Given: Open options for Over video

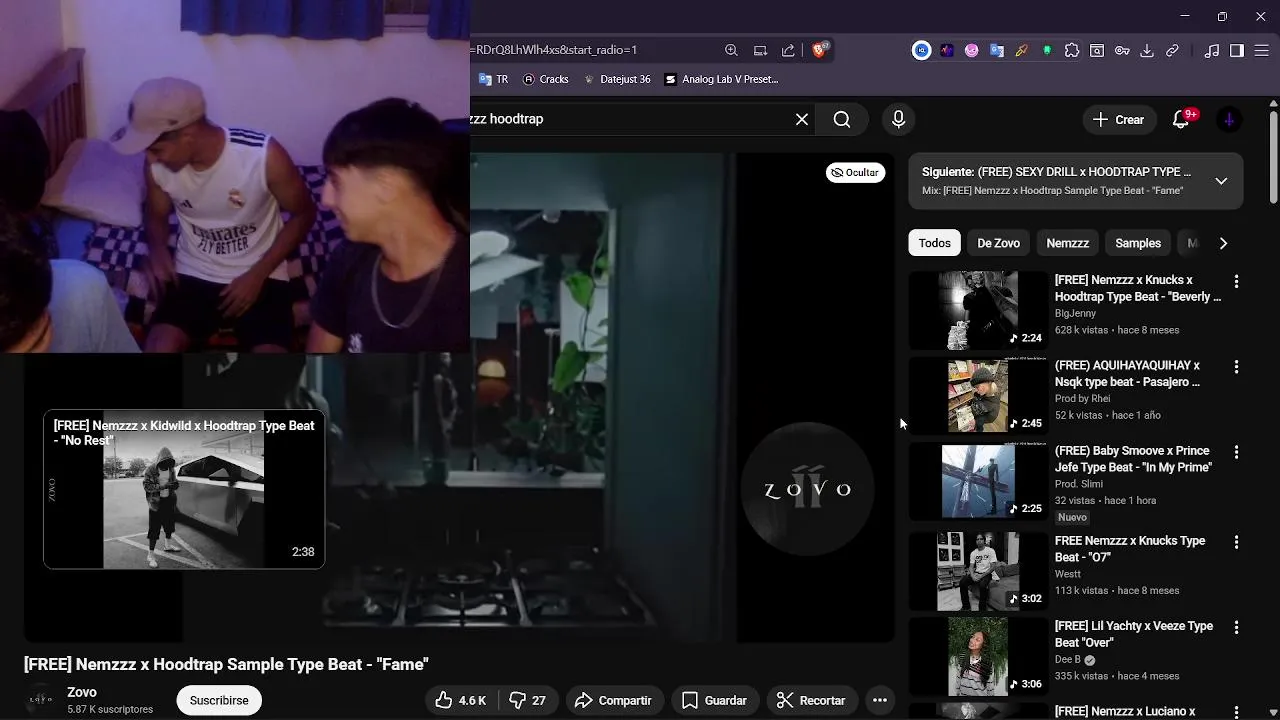Looking at the screenshot, I should point(1236,628).
